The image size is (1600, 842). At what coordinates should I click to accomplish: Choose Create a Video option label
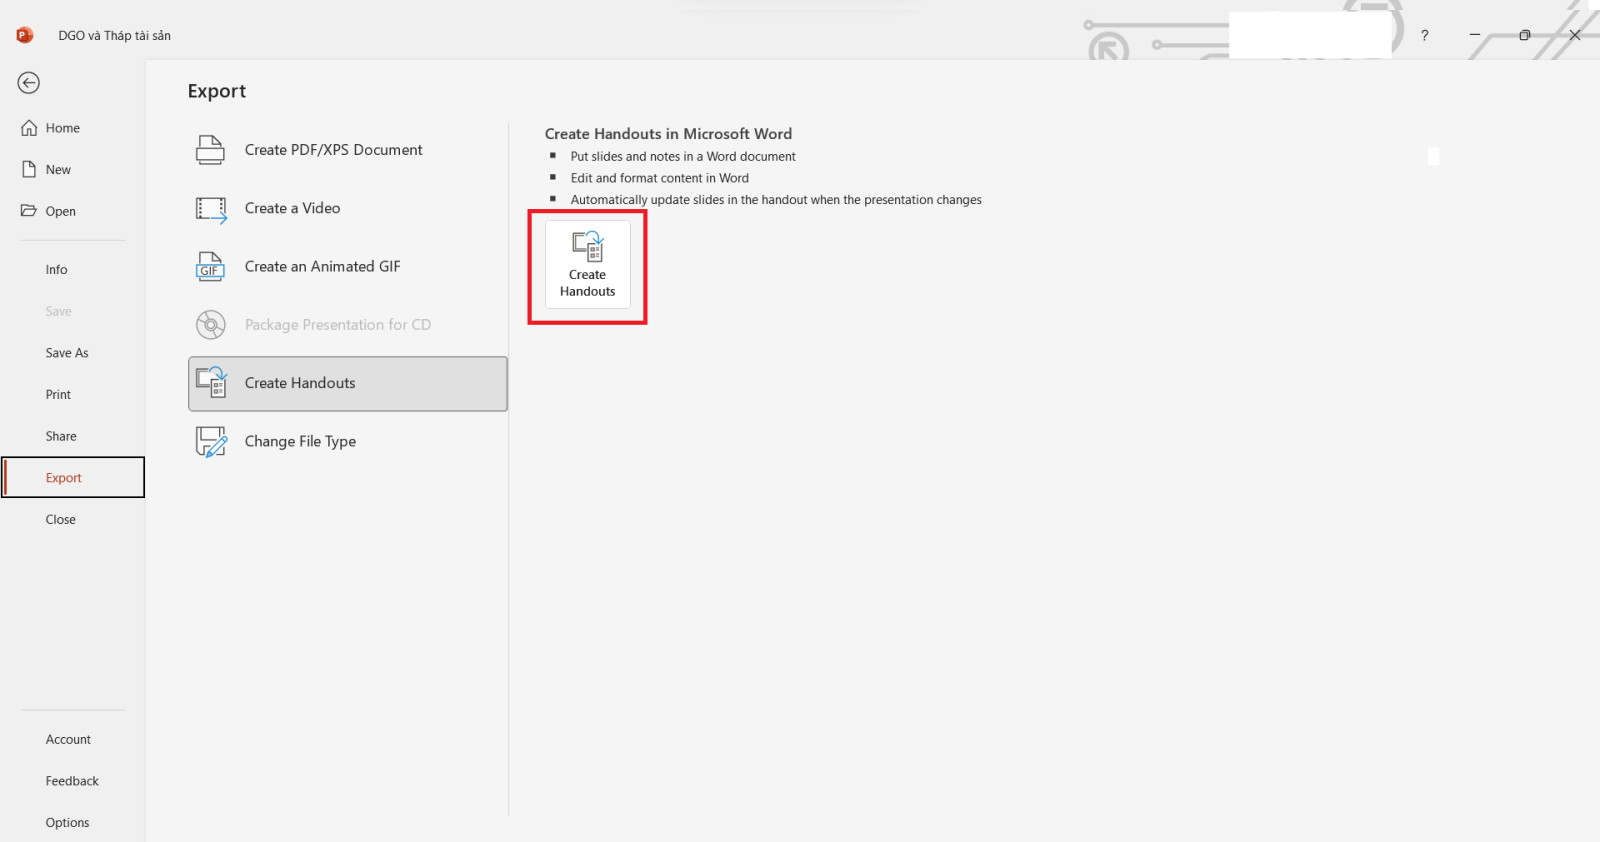pos(293,208)
